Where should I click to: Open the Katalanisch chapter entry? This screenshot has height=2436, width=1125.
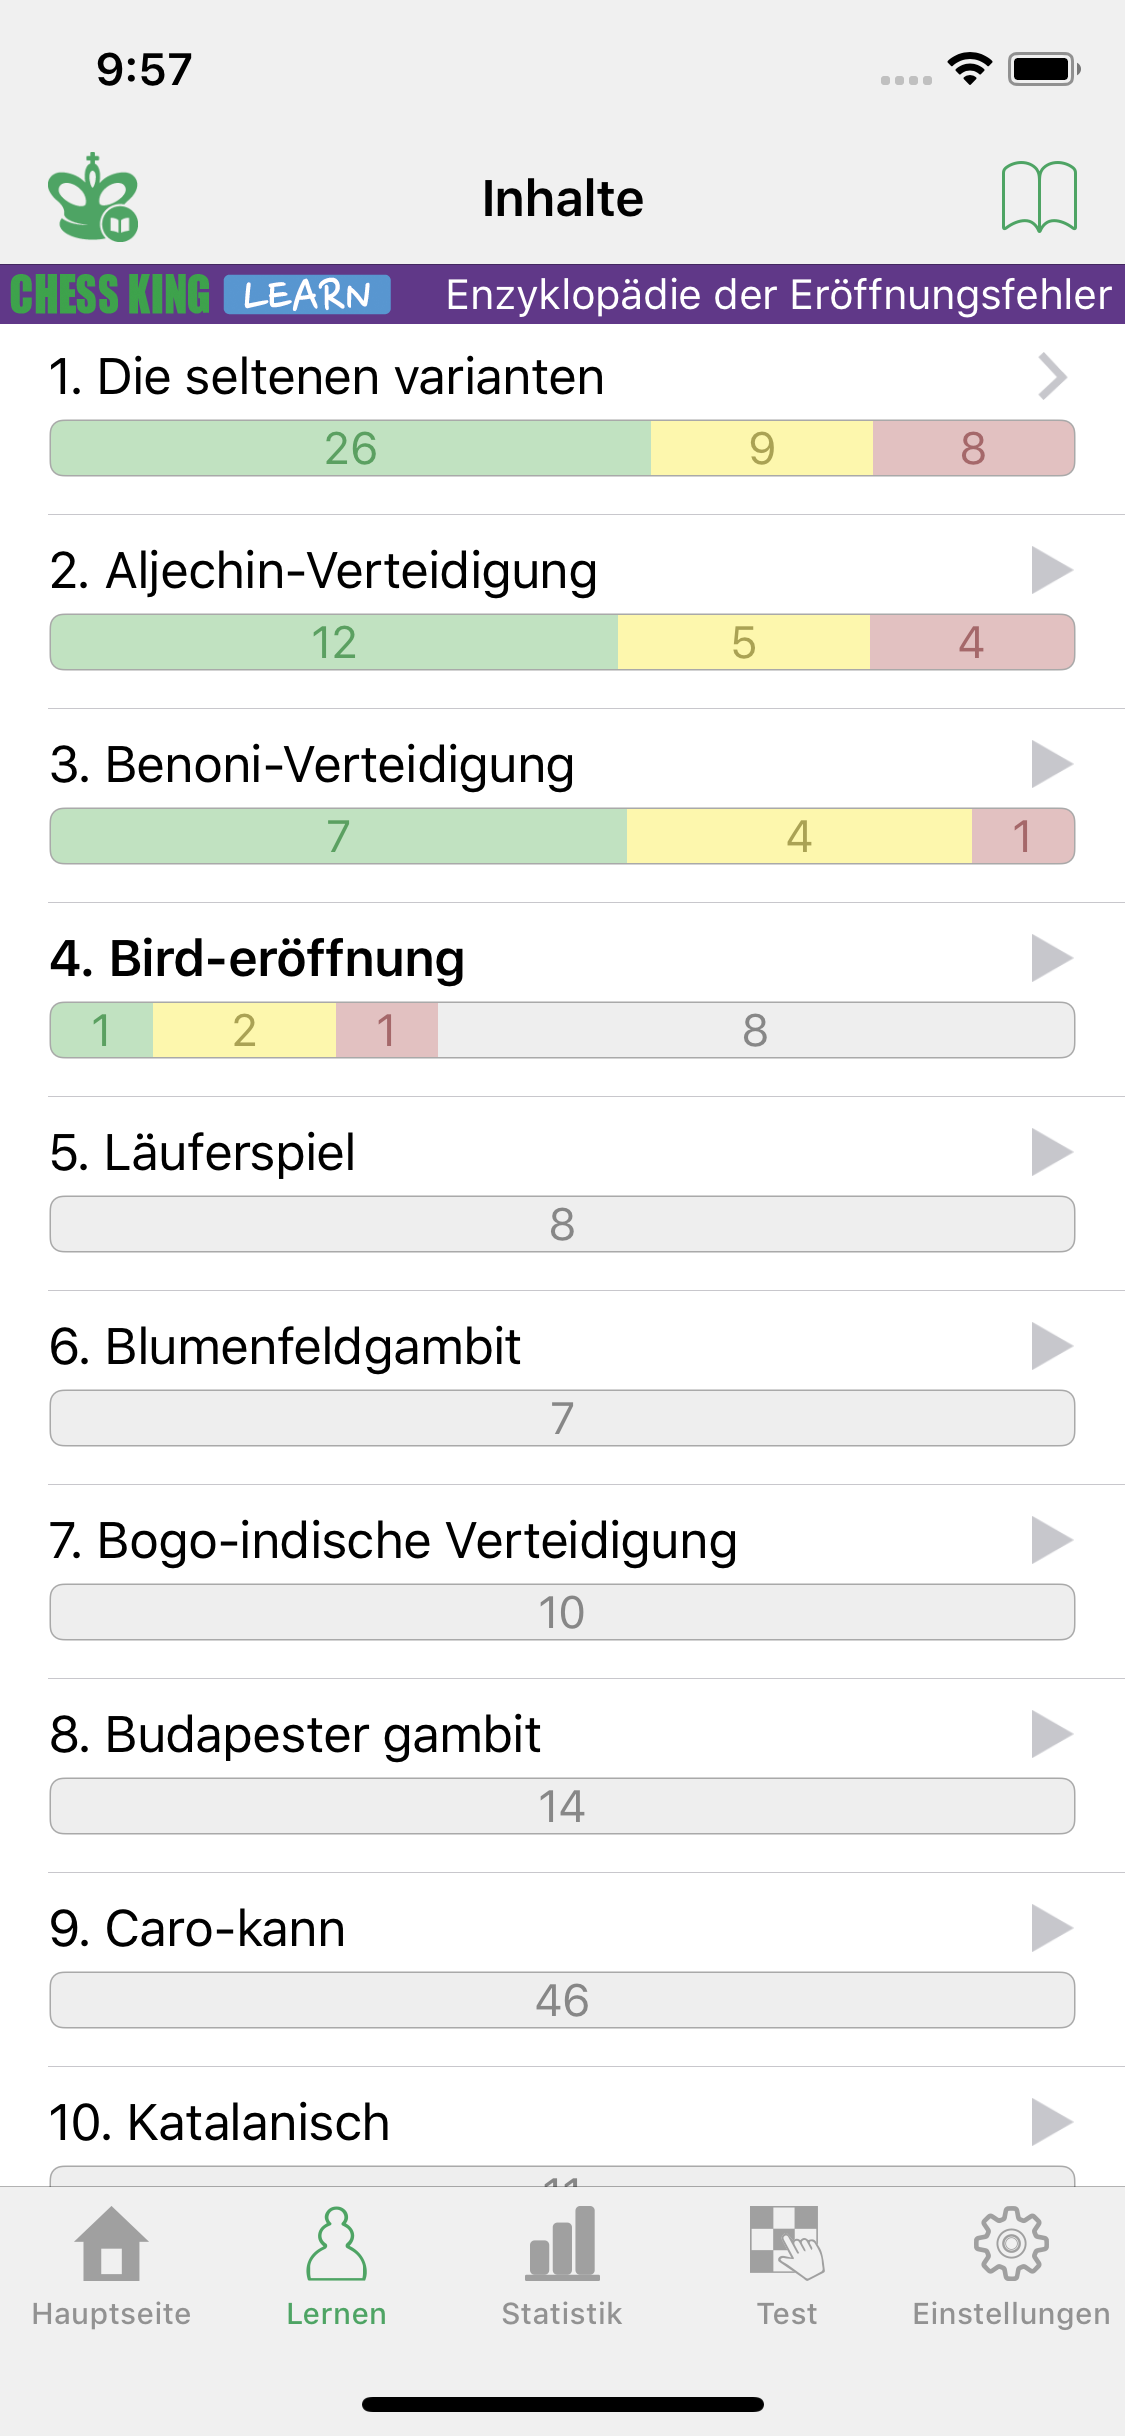(x=220, y=2122)
